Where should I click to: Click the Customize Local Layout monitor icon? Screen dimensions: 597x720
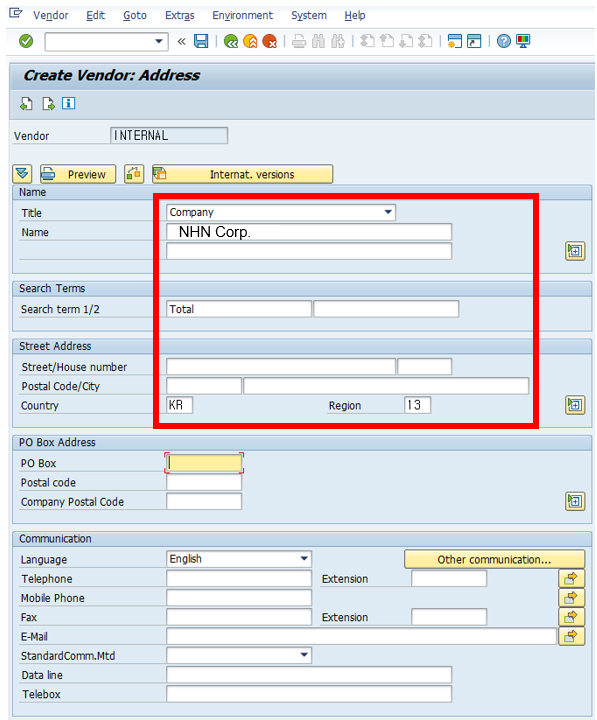[523, 41]
